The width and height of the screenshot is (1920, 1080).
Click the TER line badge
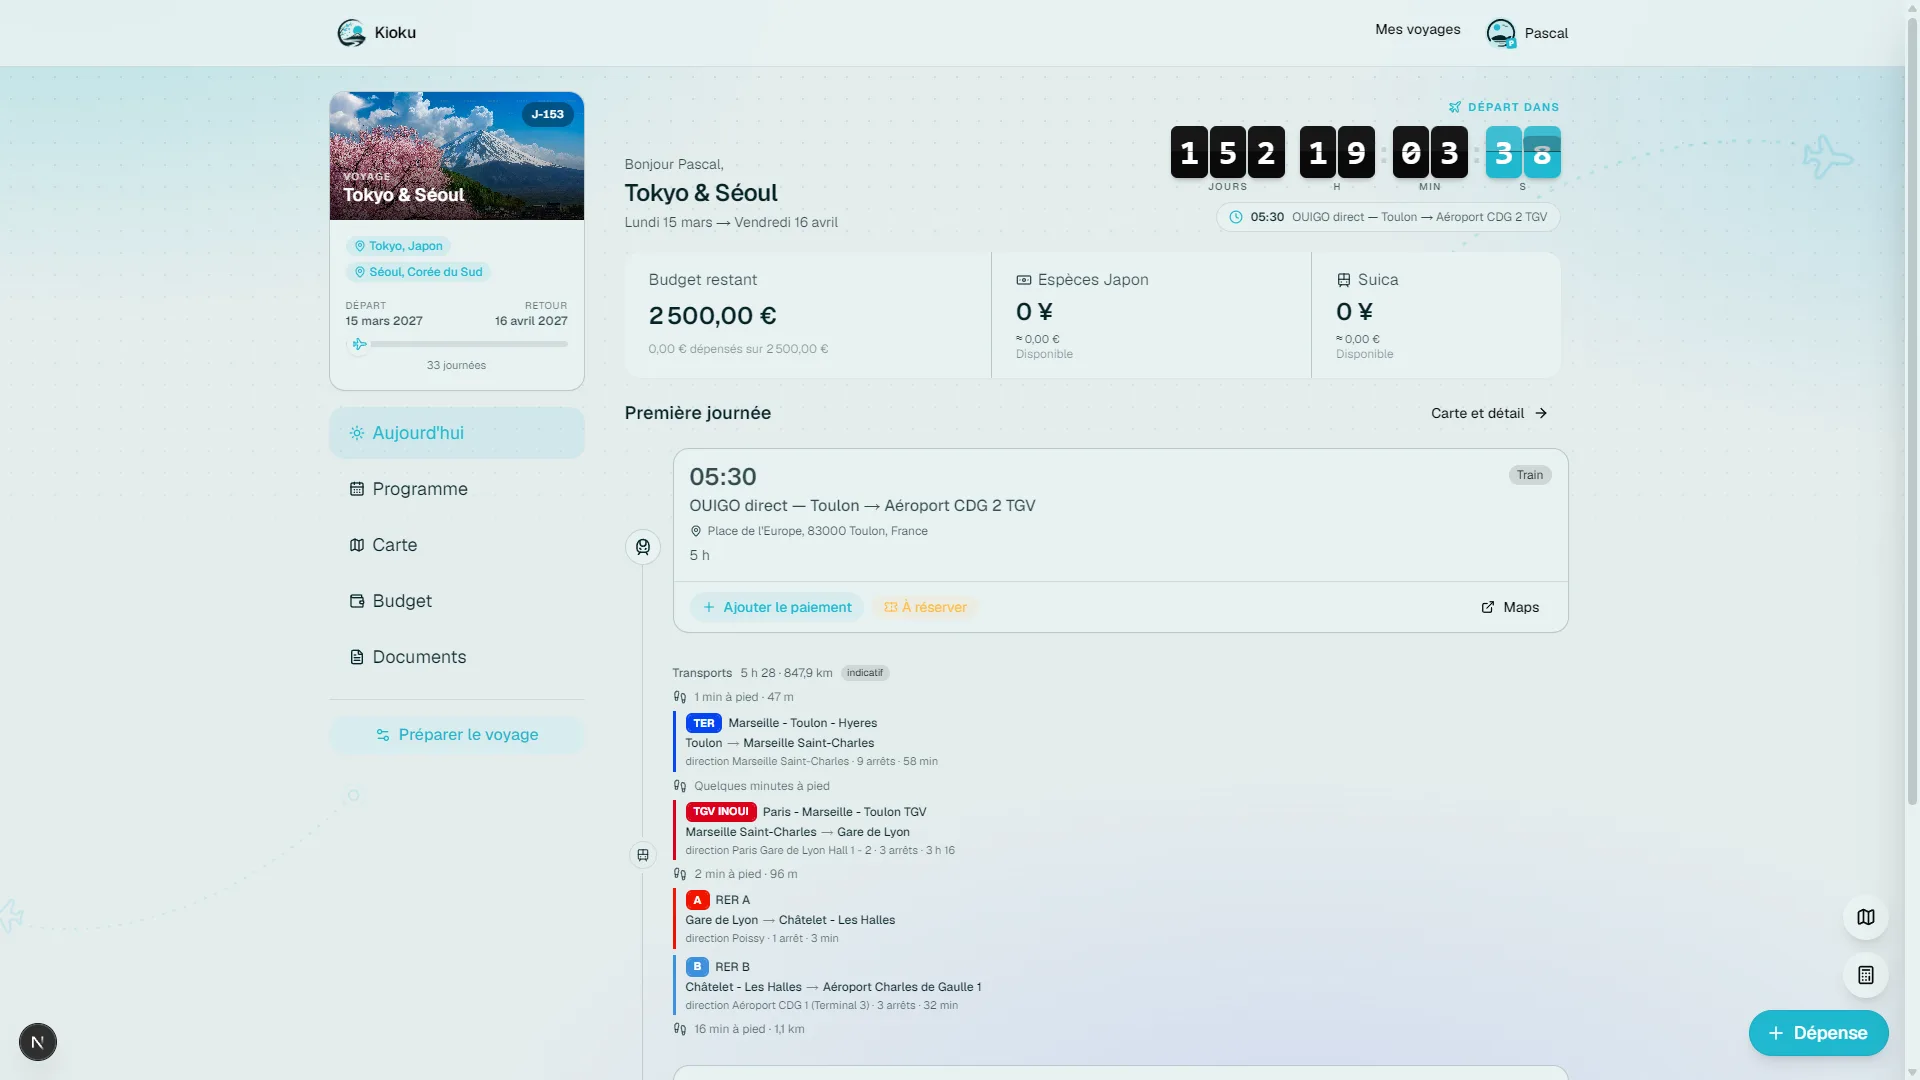[704, 723]
